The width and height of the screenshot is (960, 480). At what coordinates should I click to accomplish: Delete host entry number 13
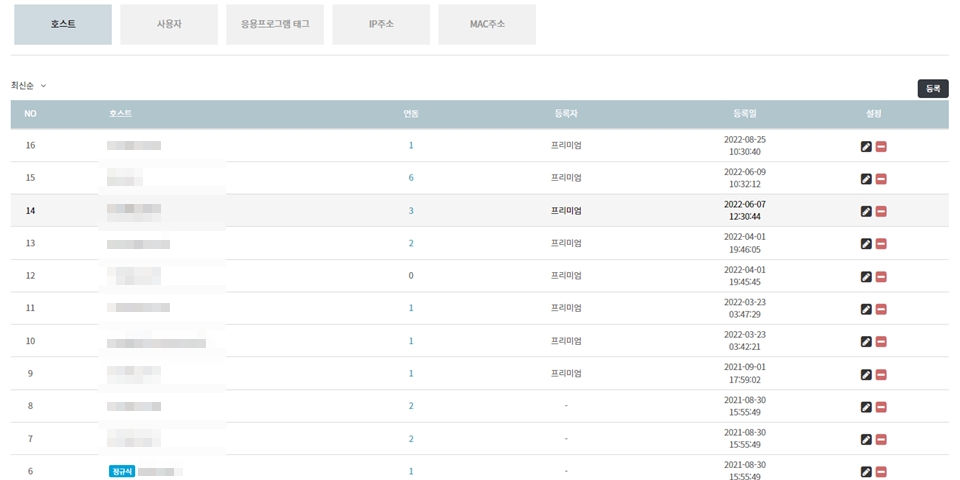(881, 244)
